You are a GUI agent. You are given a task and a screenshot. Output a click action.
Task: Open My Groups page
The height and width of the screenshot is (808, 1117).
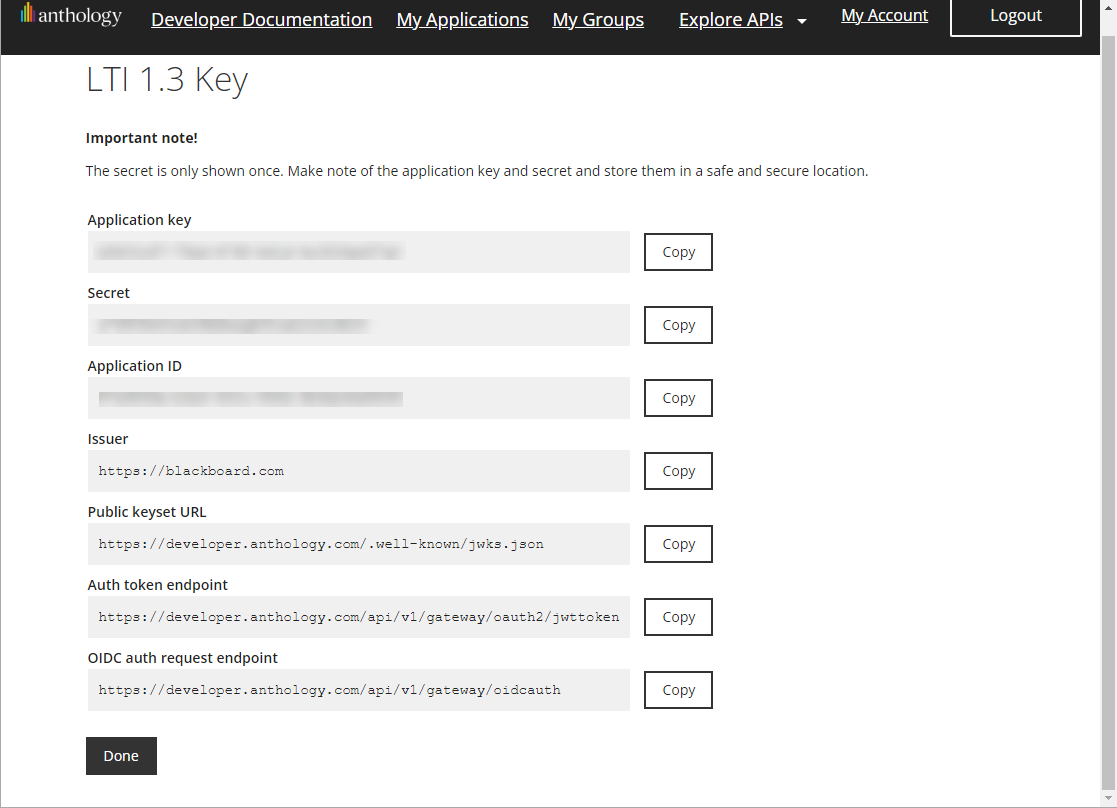[598, 19]
